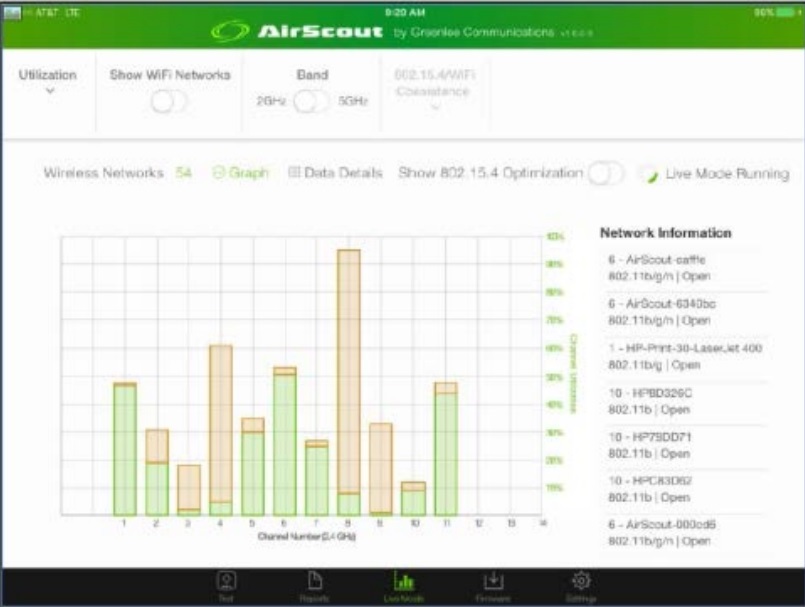Toggle the Show WiFi Networks switch
The height and width of the screenshot is (607, 805).
[168, 102]
